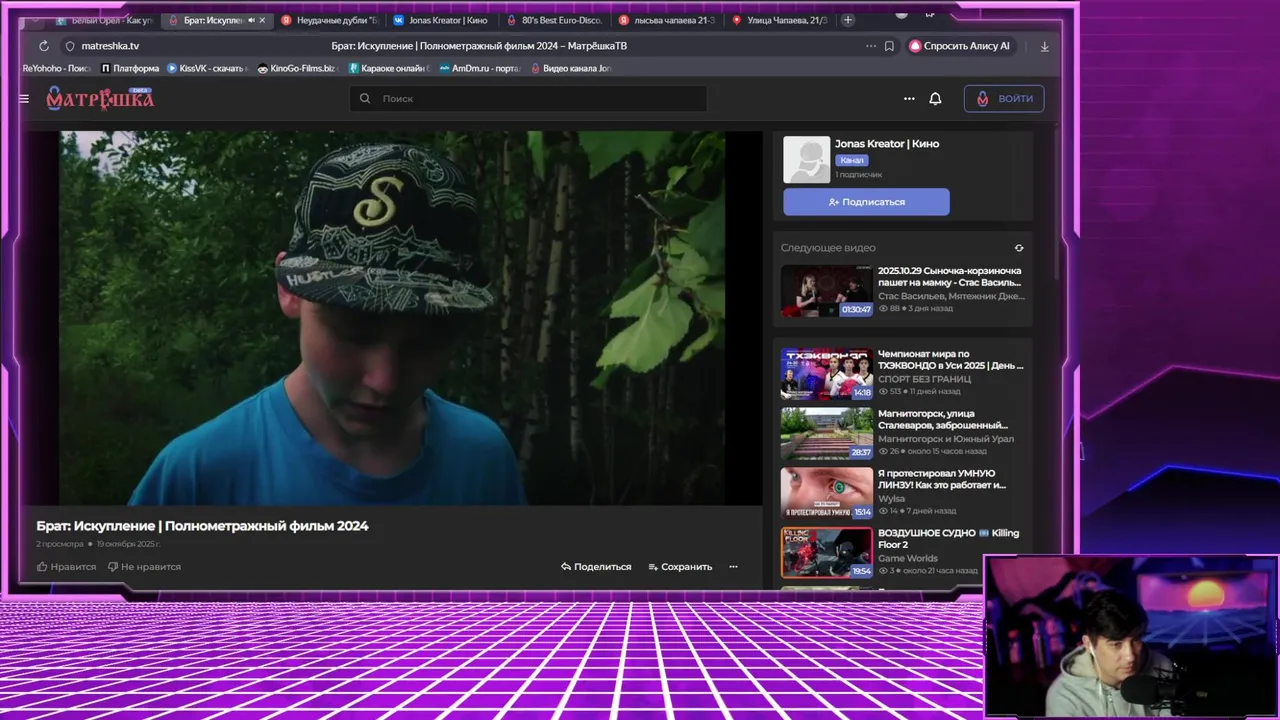The image size is (1280, 720).
Task: Open the СПОРТ БЕЗ ГРАНИЦ channel link
Action: (924, 379)
